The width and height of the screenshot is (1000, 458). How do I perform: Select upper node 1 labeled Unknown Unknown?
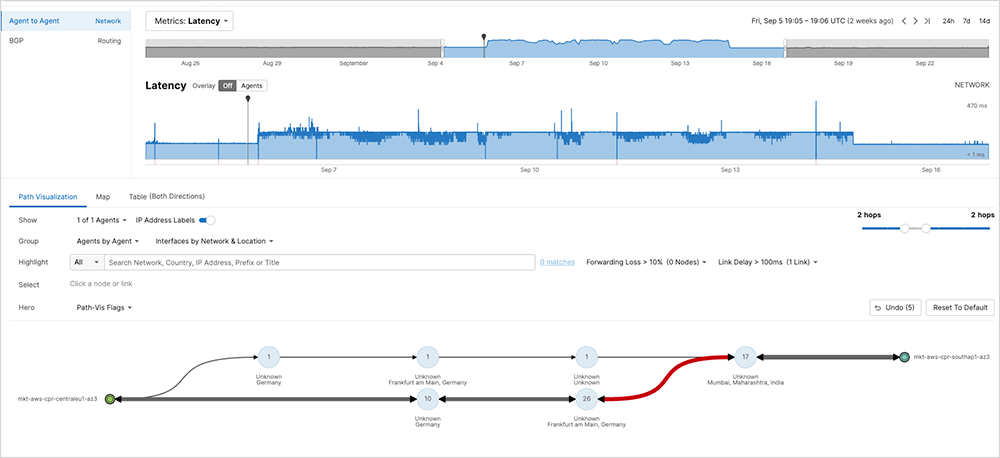tap(585, 357)
